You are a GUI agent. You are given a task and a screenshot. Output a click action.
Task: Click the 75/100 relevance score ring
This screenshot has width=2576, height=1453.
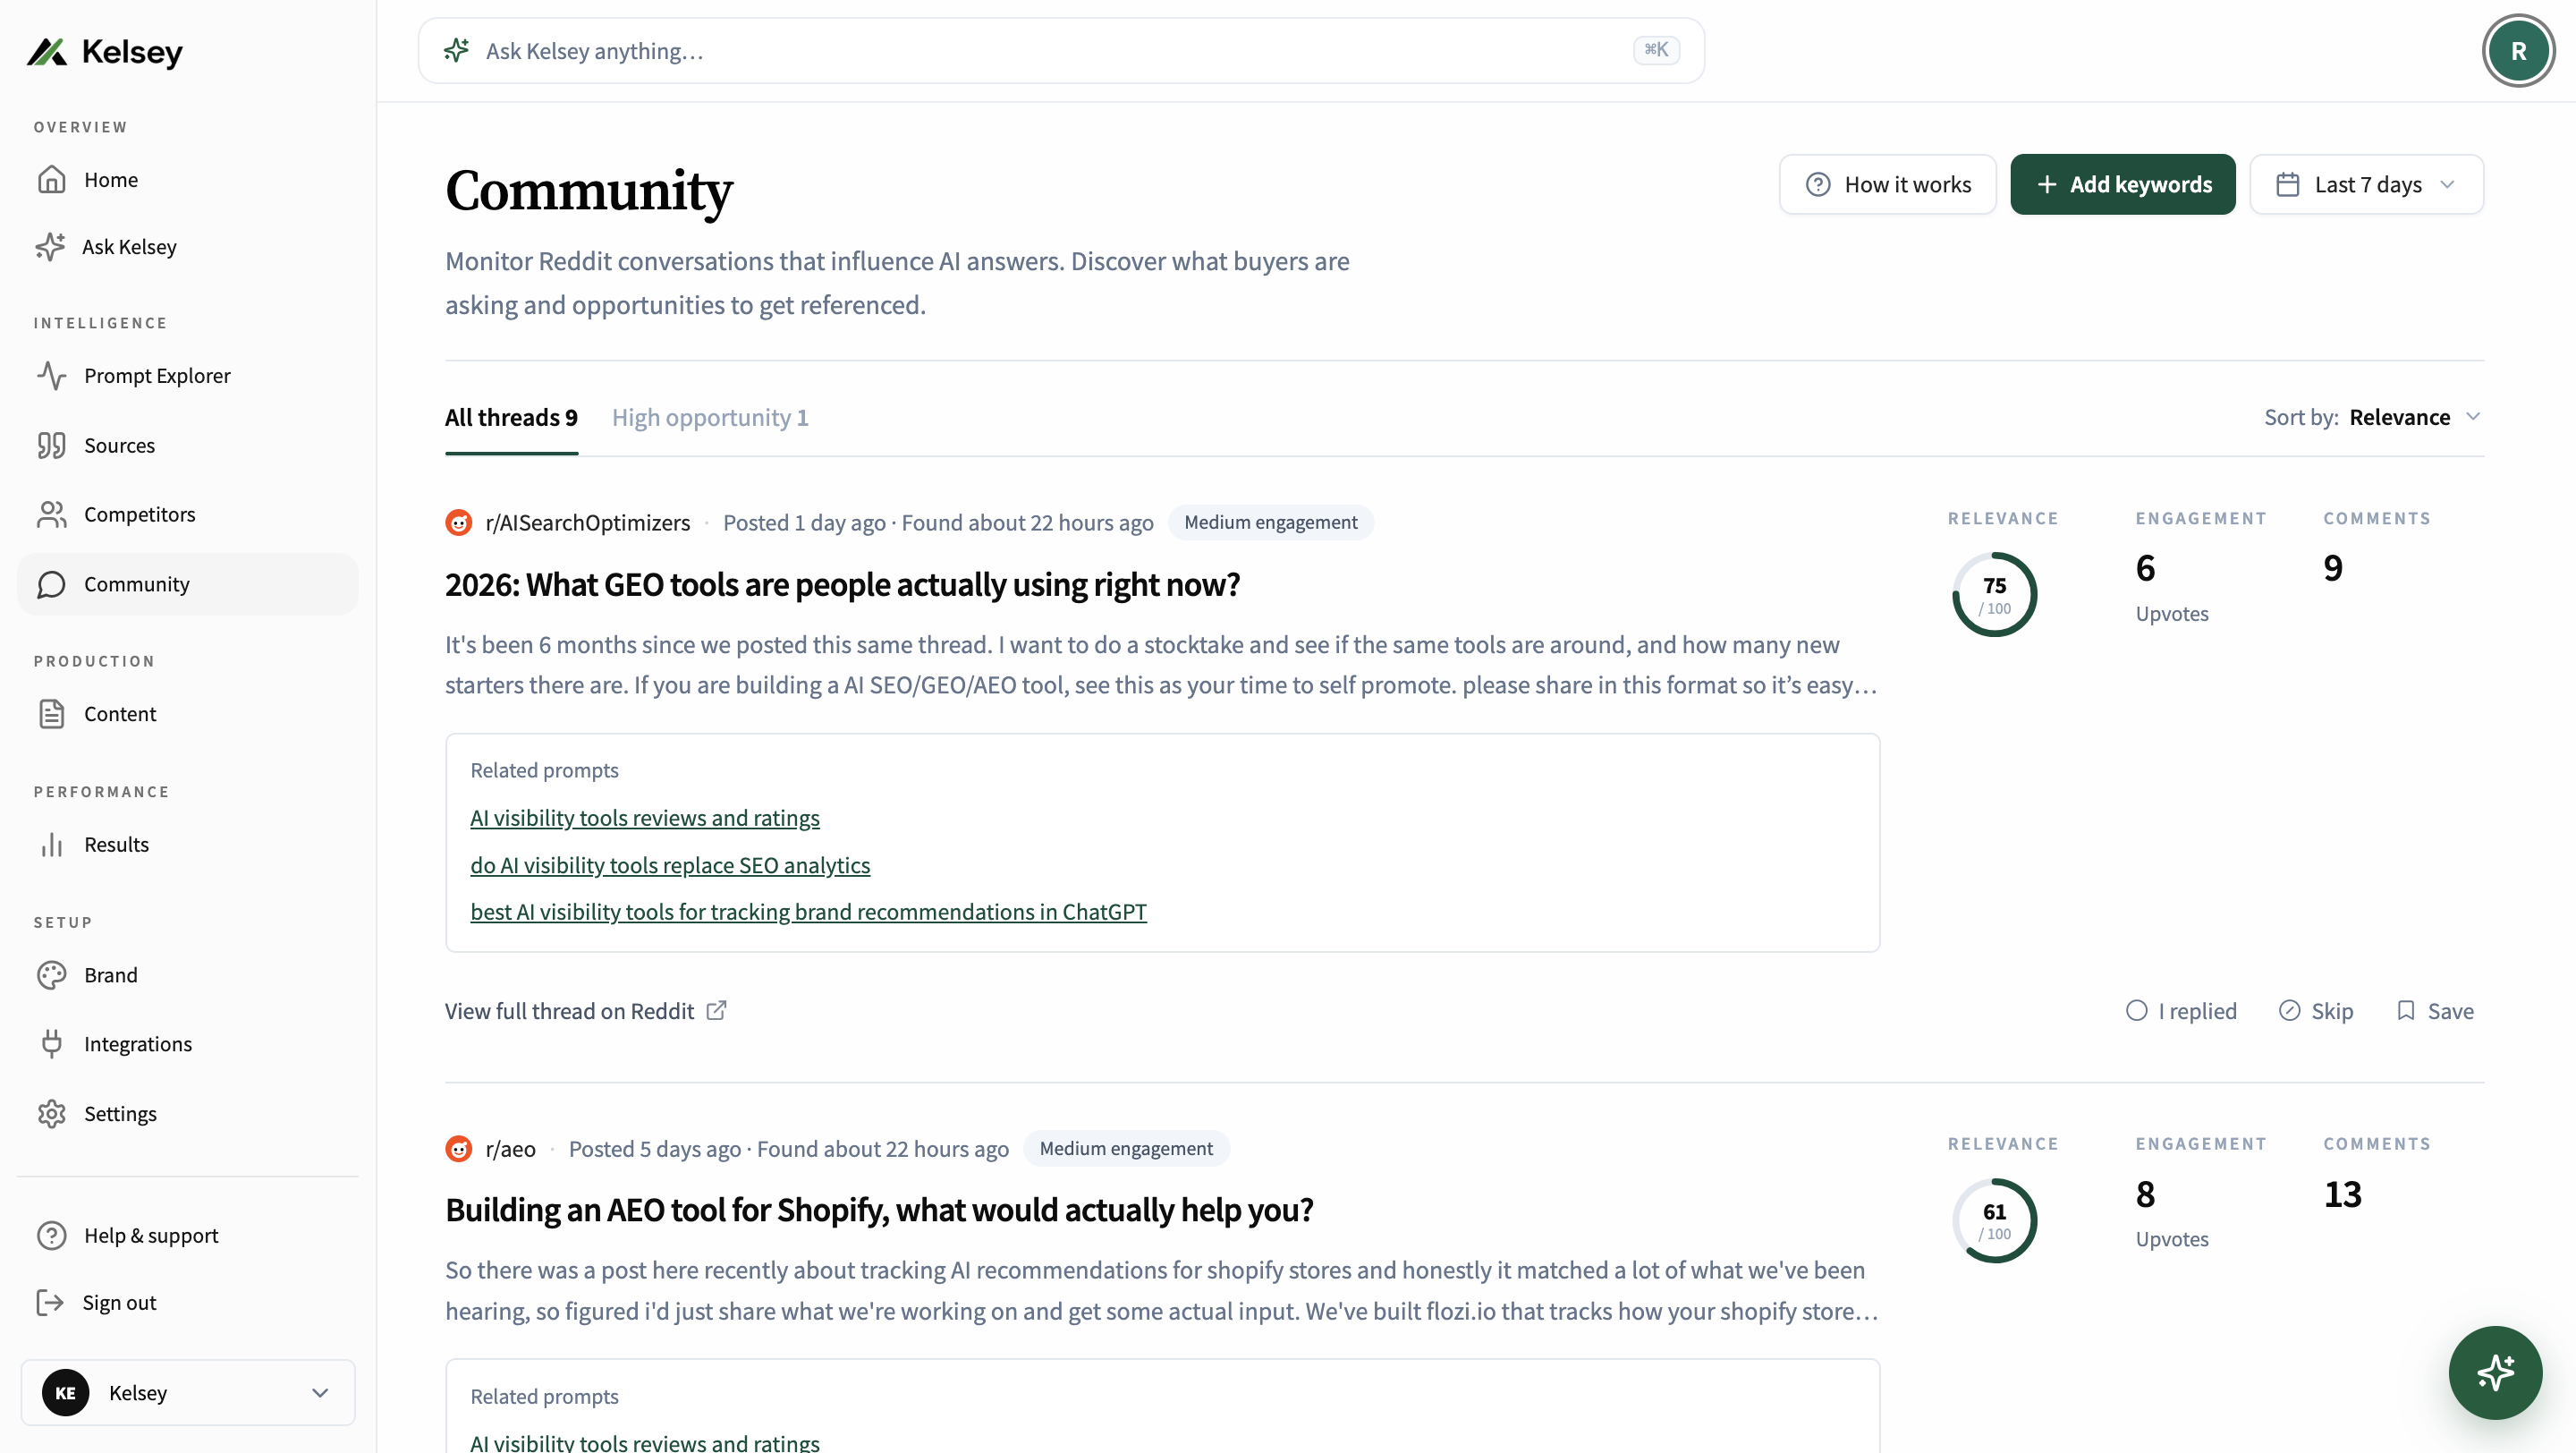tap(1994, 595)
